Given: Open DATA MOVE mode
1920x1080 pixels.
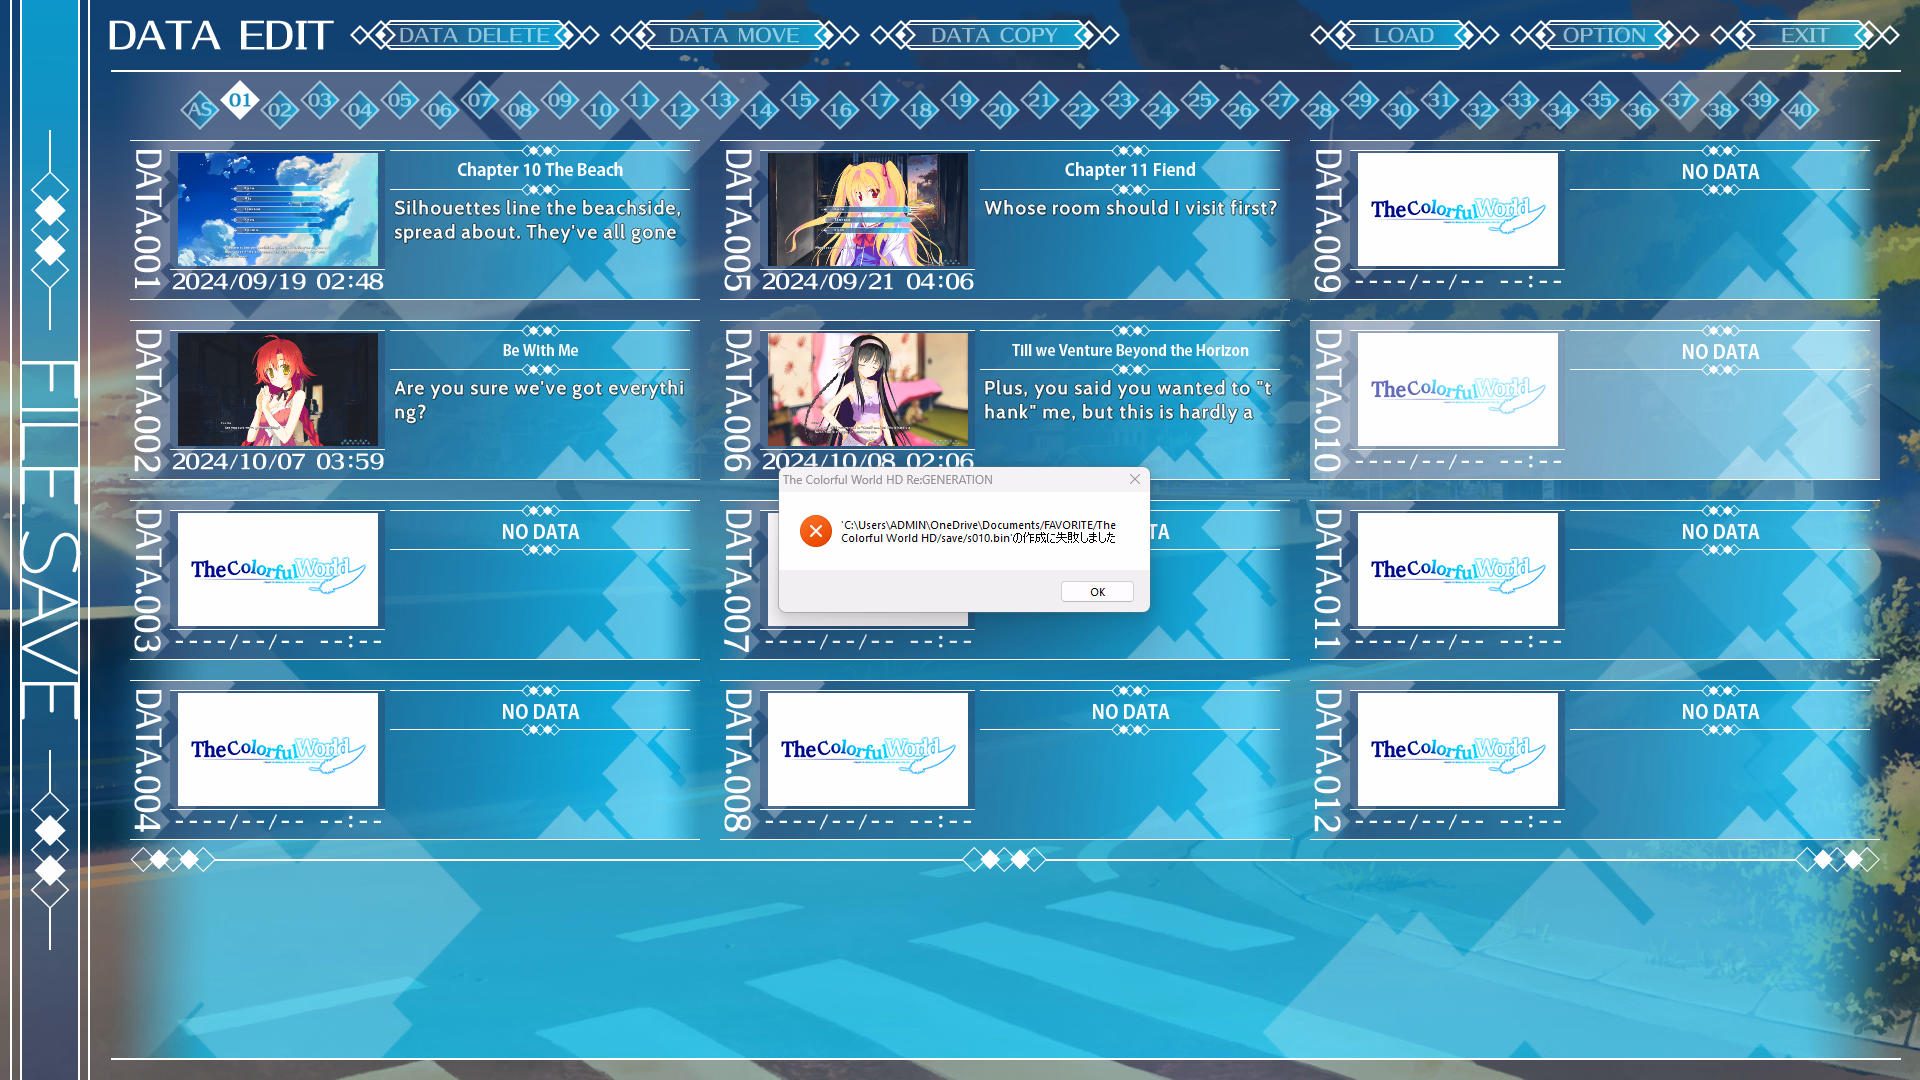Looking at the screenshot, I should pyautogui.click(x=735, y=36).
